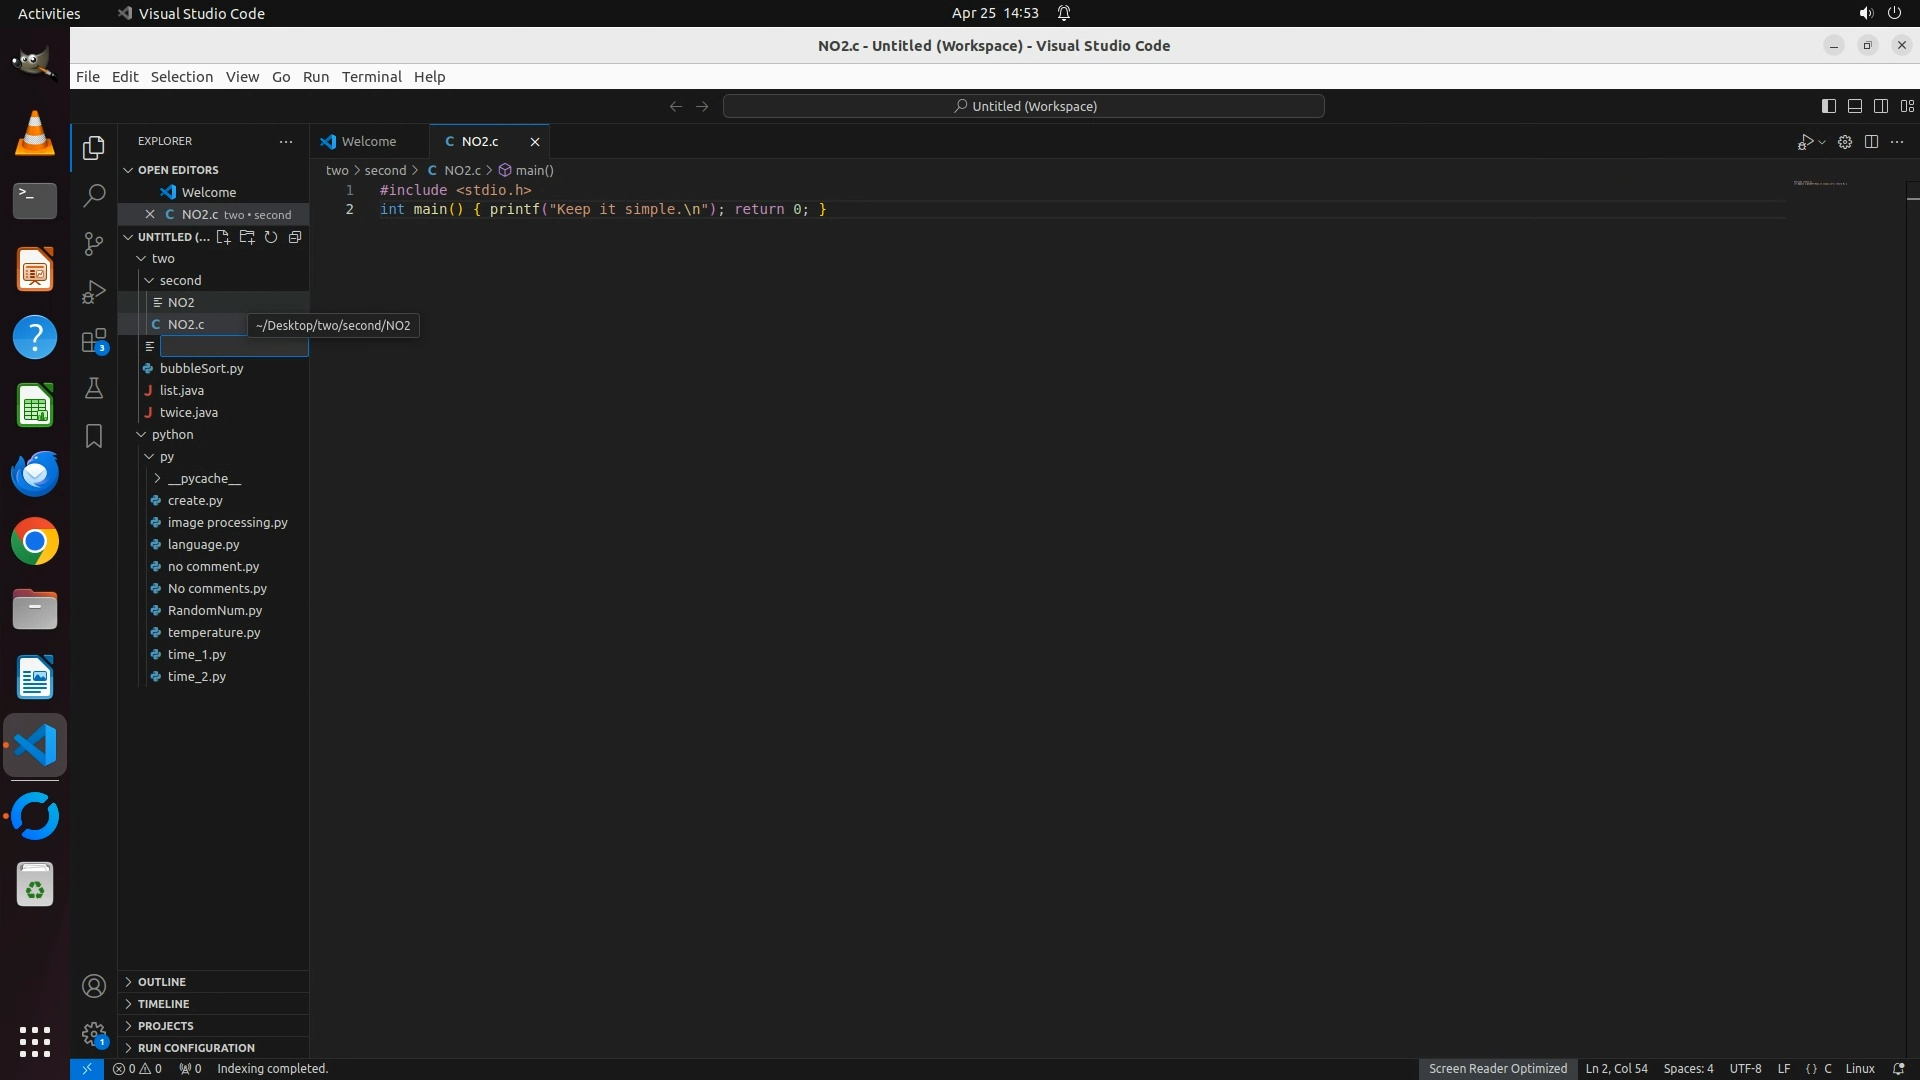
Task: Toggle Primary Side Bar visibility
Action: pos(1828,106)
